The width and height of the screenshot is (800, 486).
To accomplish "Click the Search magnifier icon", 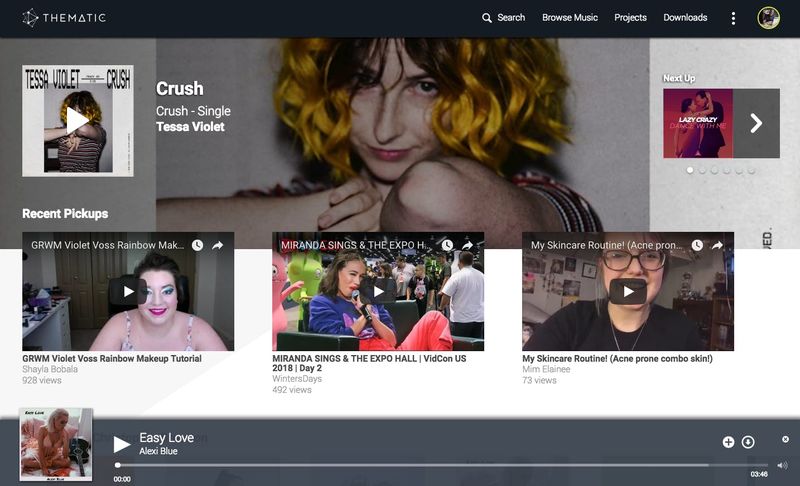I will 487,18.
